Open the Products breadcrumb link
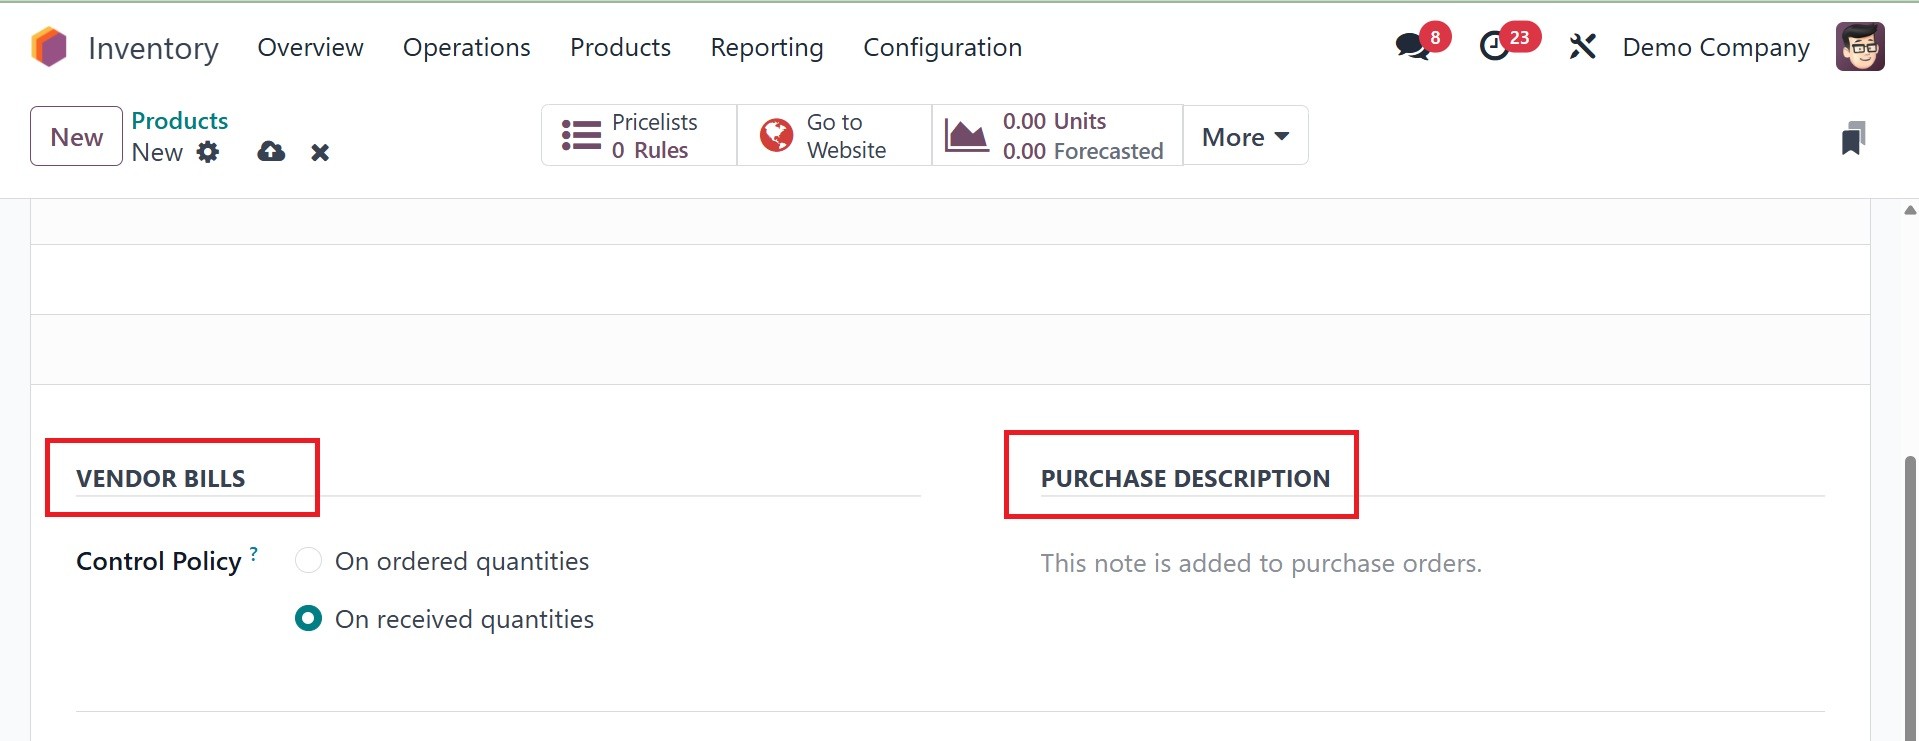1919x741 pixels. tap(180, 121)
